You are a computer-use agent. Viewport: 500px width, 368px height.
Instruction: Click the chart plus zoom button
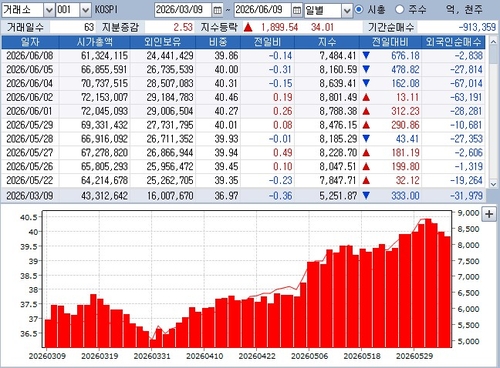(x=489, y=214)
